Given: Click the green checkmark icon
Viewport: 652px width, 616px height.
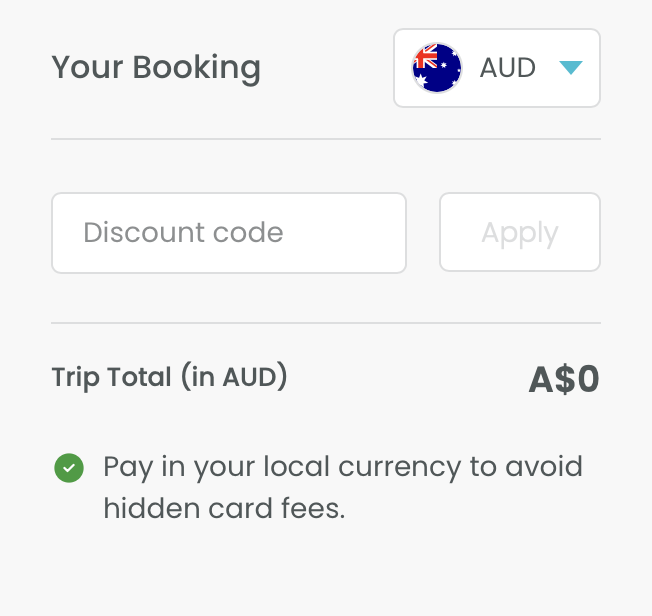Looking at the screenshot, I should click(69, 467).
